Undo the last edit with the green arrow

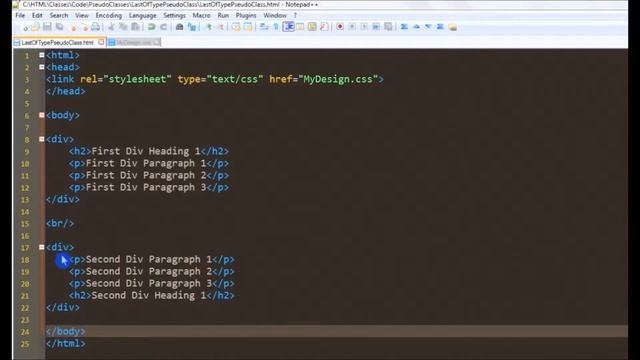coord(151,27)
